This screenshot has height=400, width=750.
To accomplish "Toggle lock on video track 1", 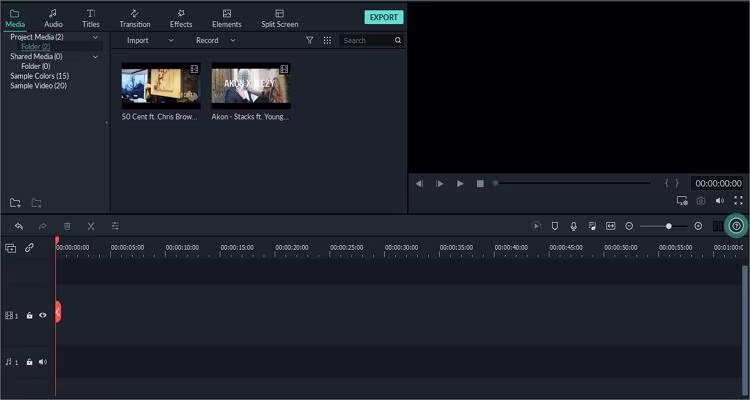I will point(30,315).
